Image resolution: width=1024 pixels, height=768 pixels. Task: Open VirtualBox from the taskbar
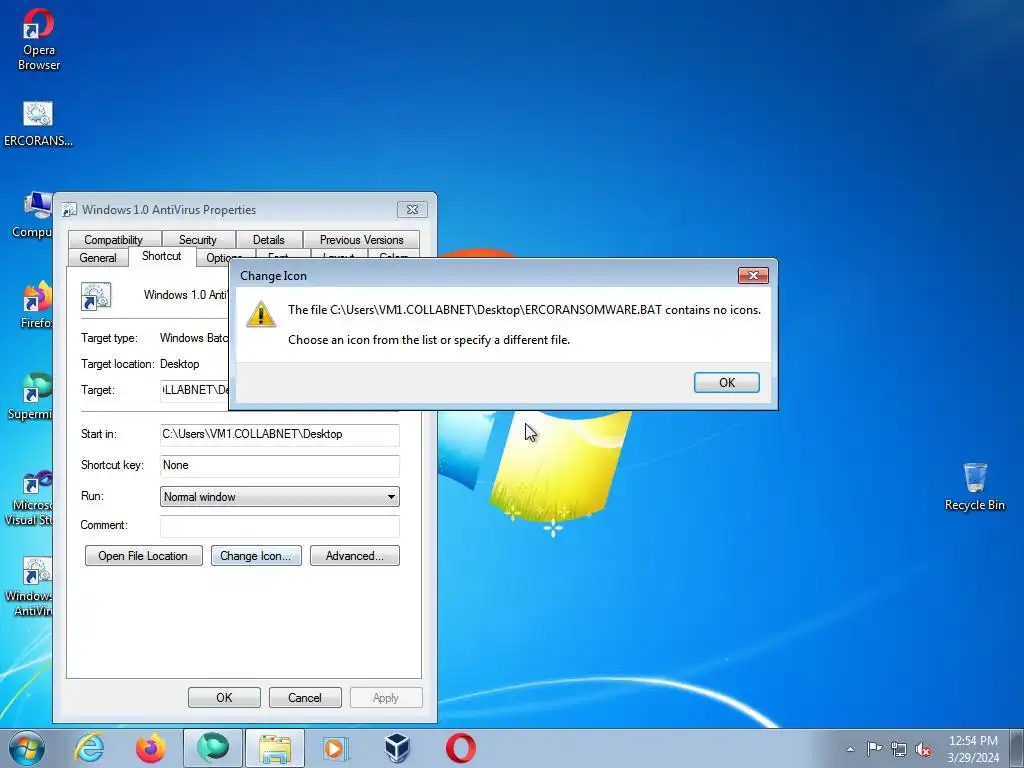pyautogui.click(x=398, y=748)
